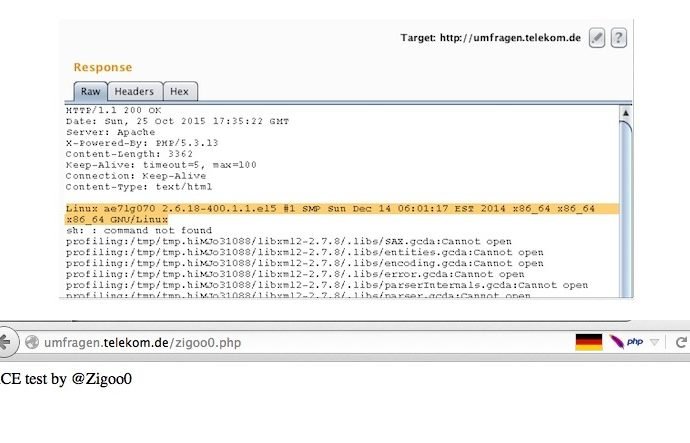
Task: Open the question mark help icon
Action: (x=618, y=38)
